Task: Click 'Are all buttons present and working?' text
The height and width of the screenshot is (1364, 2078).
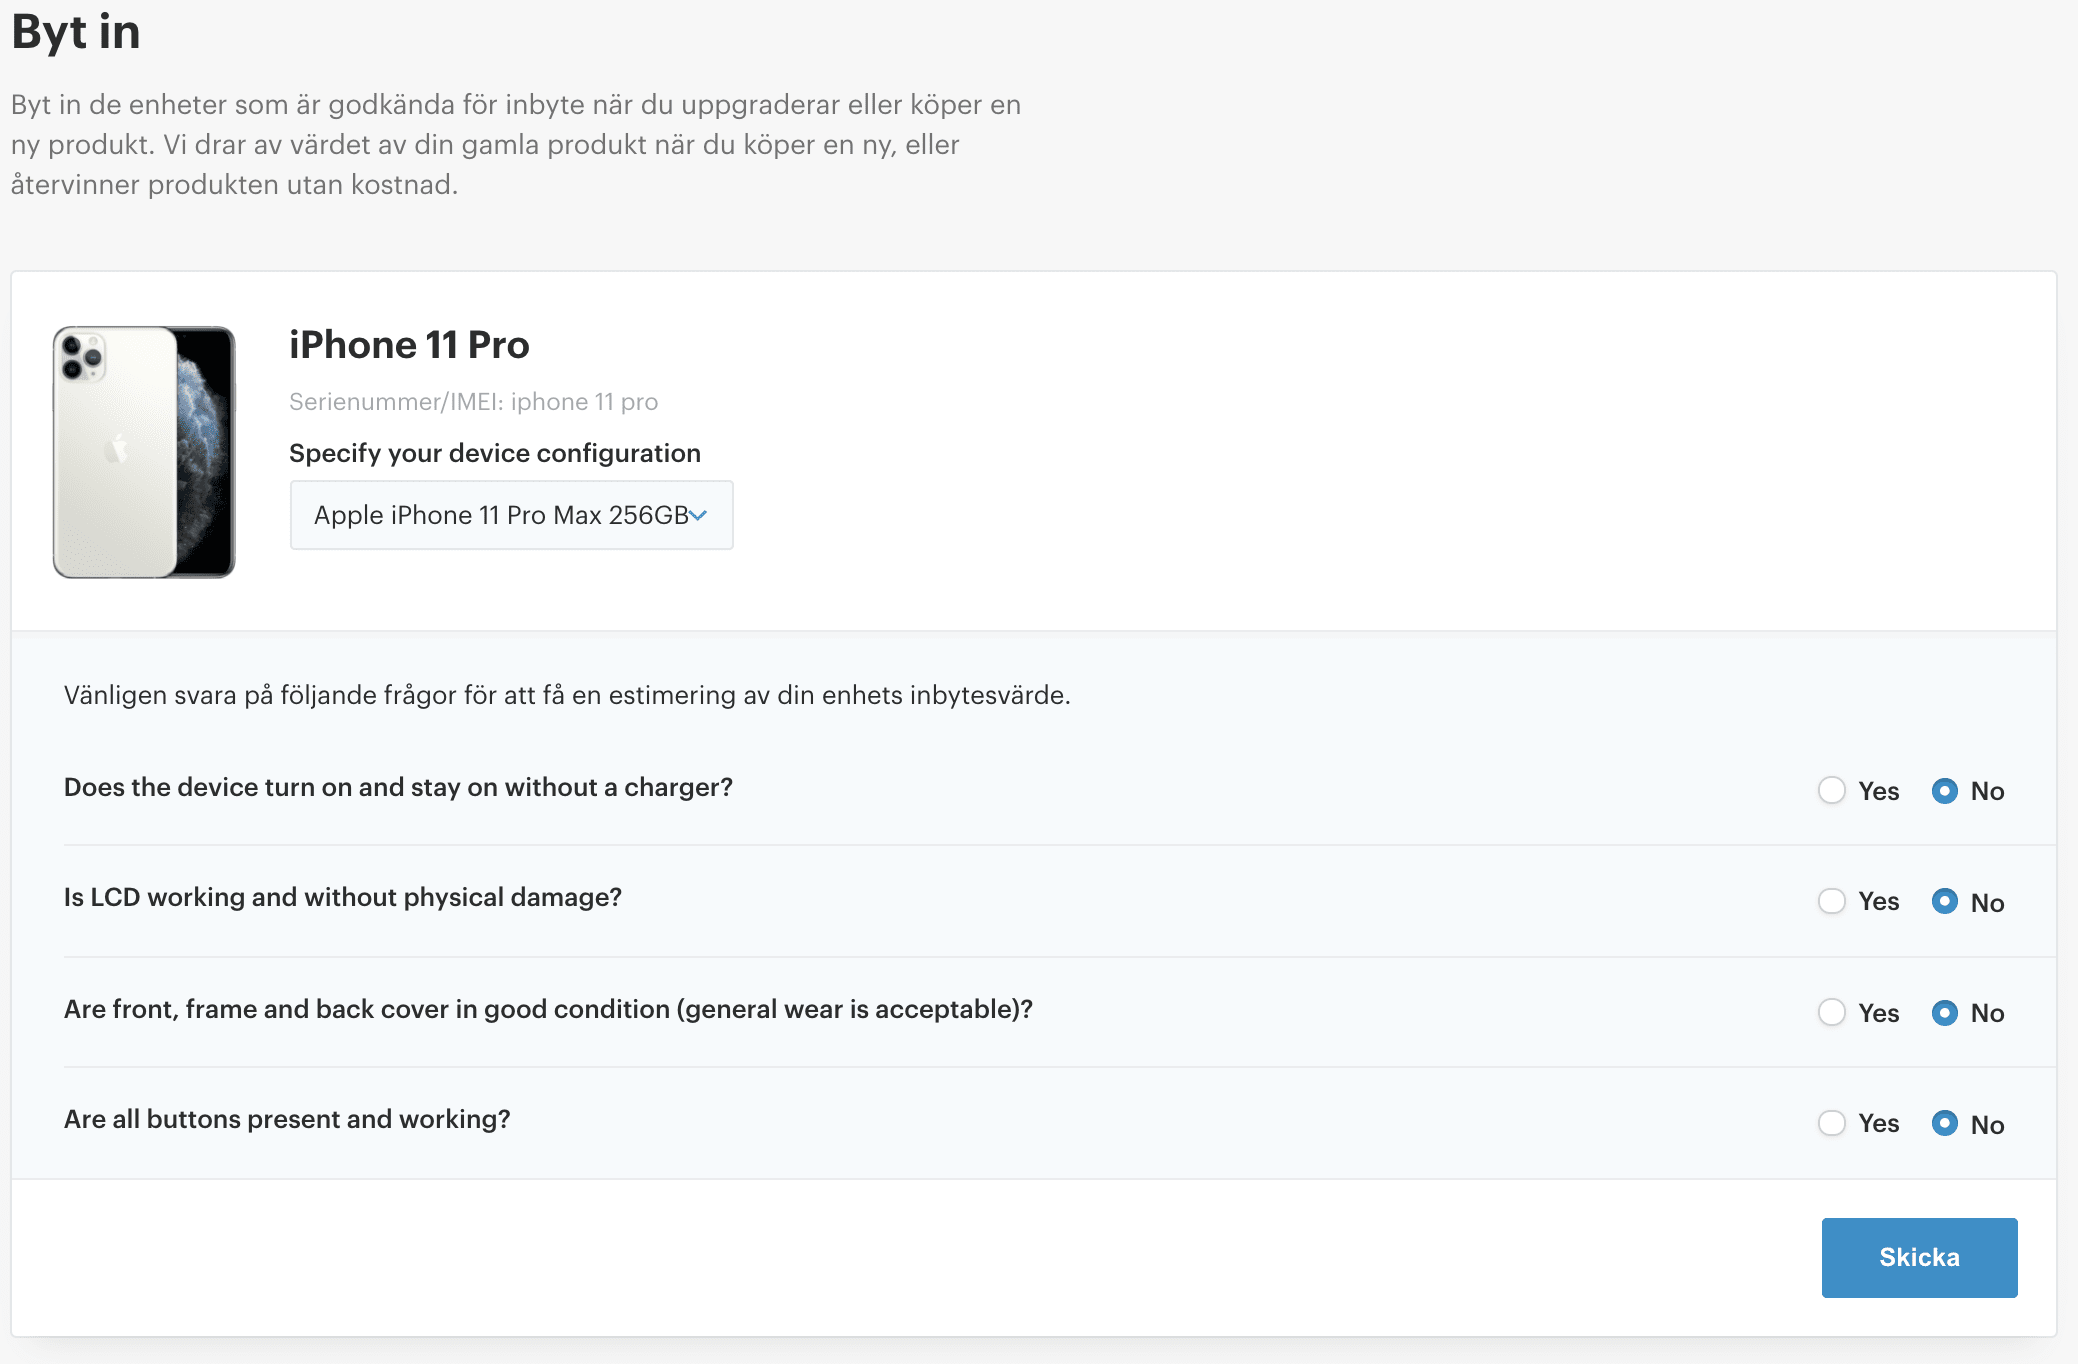Action: [x=287, y=1119]
